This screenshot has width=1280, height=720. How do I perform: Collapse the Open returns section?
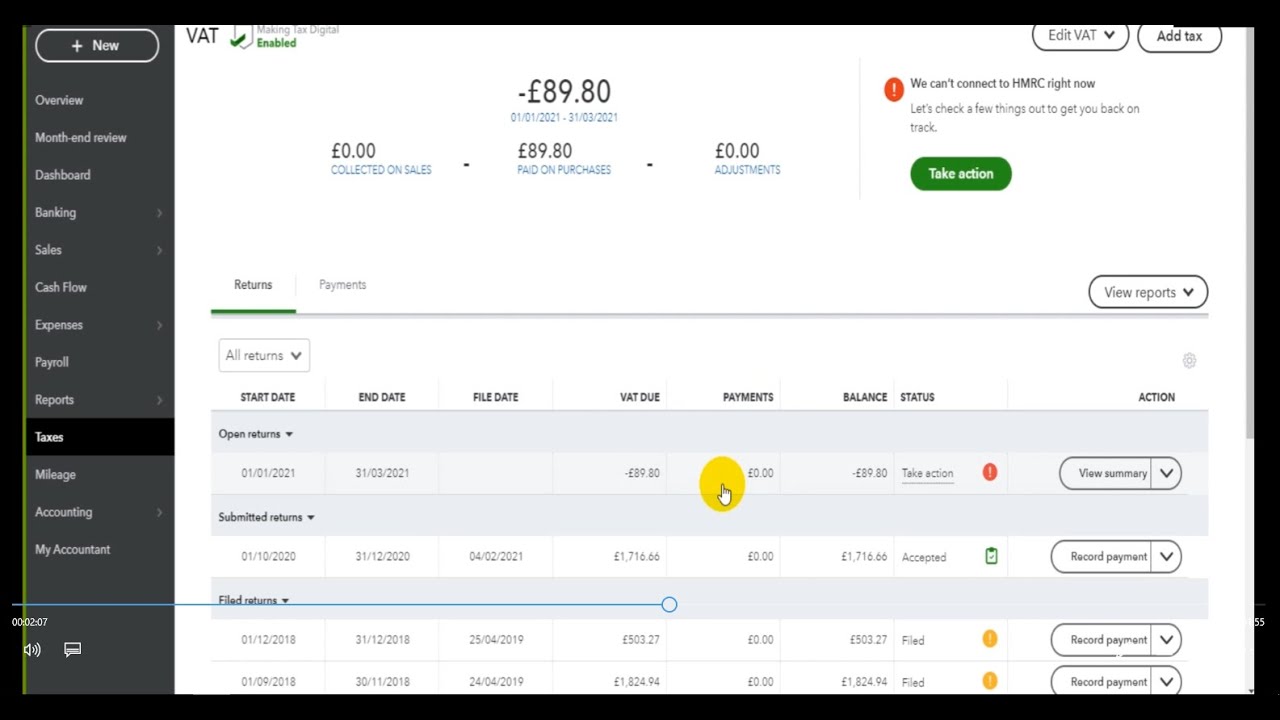(256, 434)
